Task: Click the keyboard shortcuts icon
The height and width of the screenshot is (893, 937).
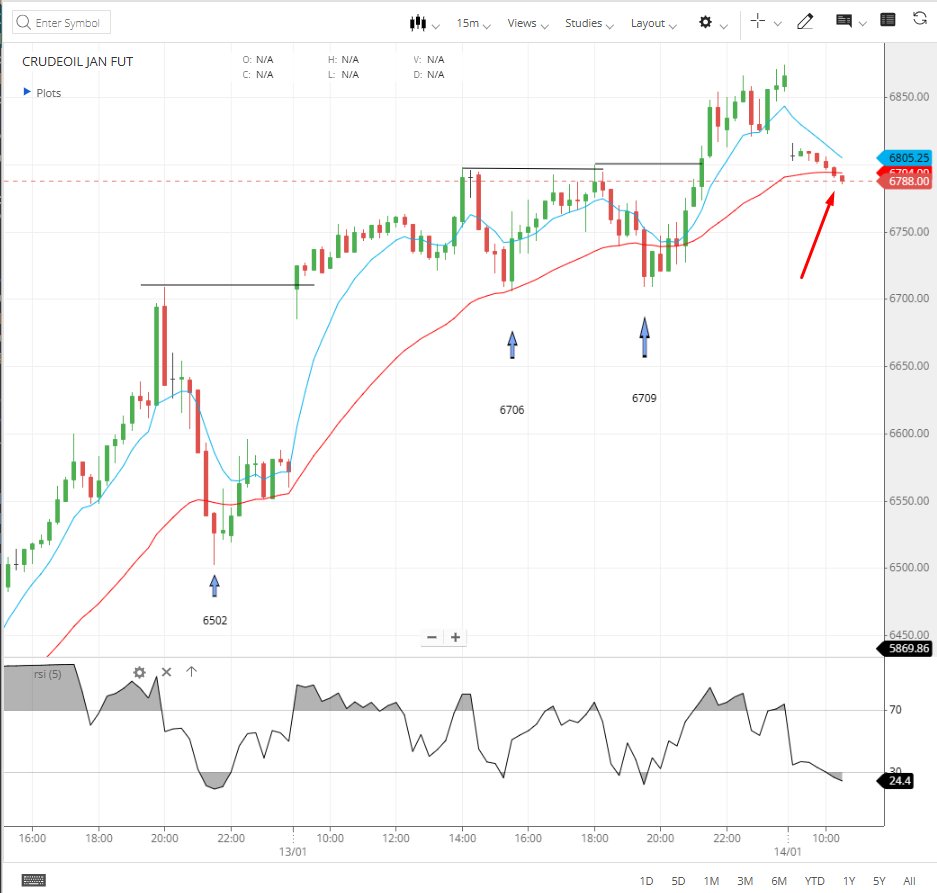Action: tap(33, 880)
